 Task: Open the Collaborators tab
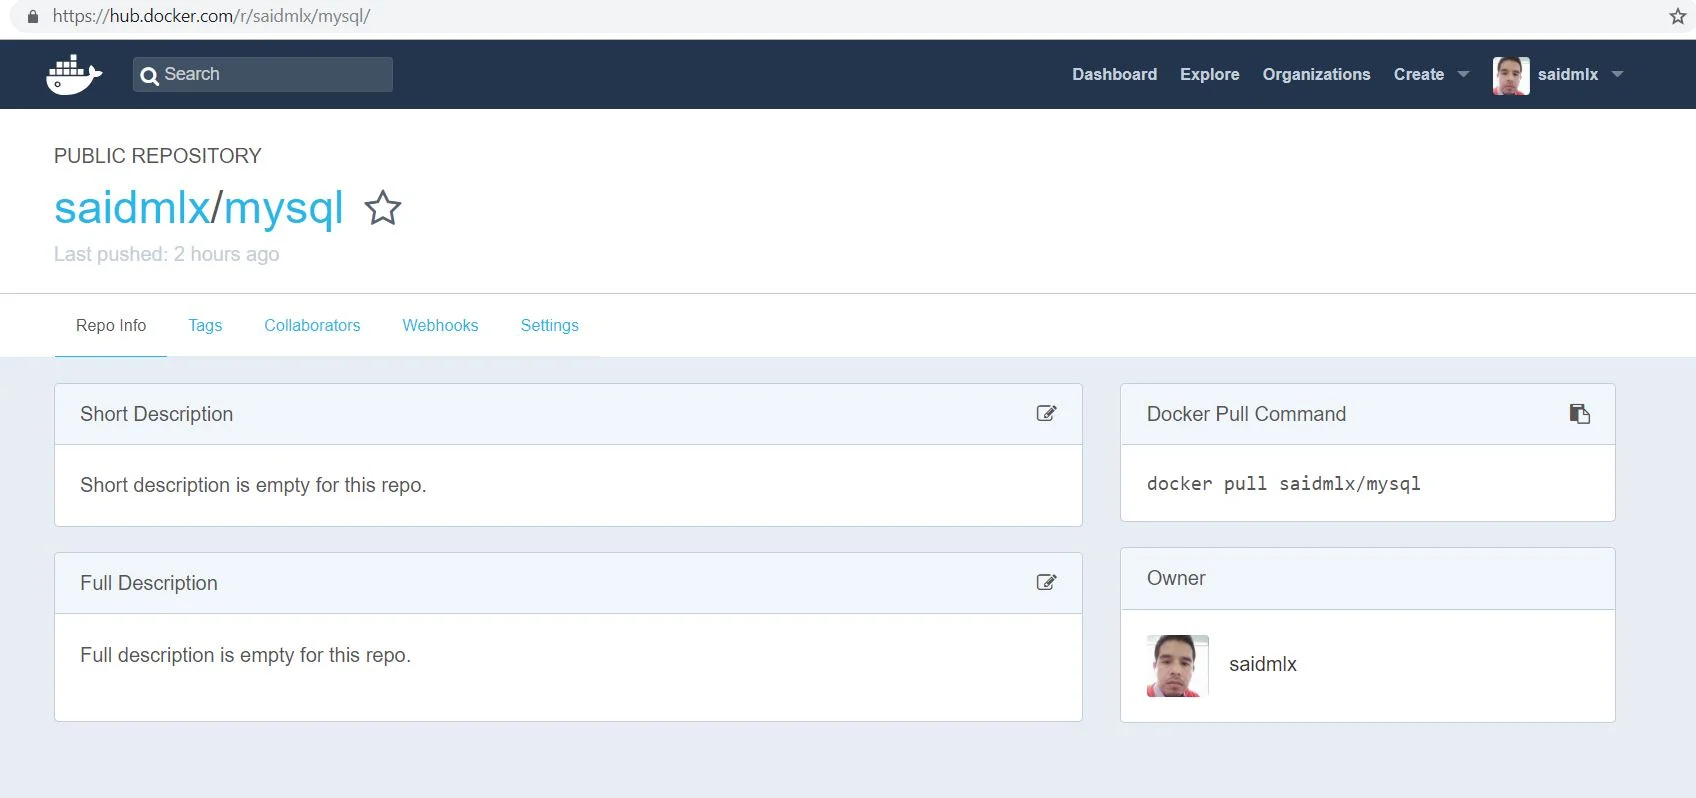click(x=312, y=325)
